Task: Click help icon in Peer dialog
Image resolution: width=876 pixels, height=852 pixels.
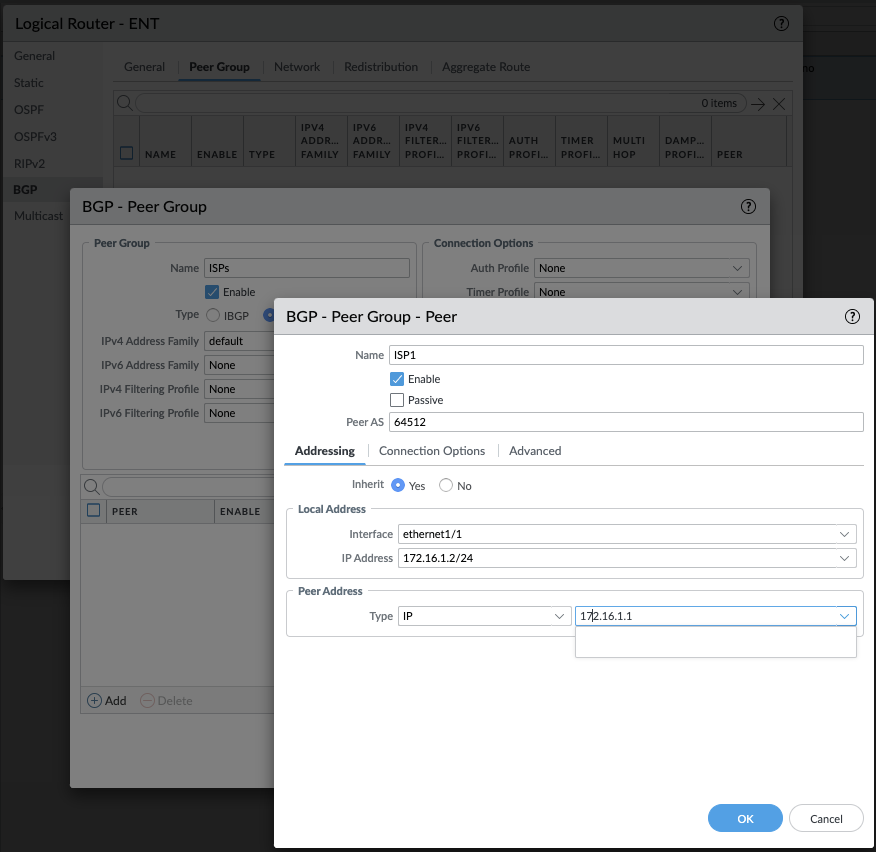Action: point(852,316)
